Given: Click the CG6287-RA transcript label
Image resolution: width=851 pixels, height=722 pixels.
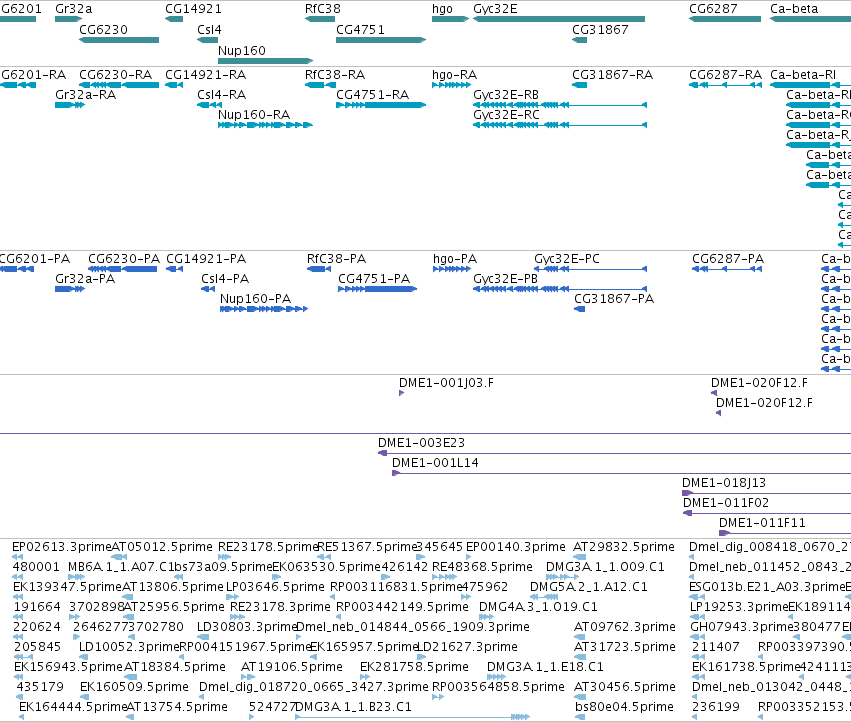Looking at the screenshot, I should (726, 75).
